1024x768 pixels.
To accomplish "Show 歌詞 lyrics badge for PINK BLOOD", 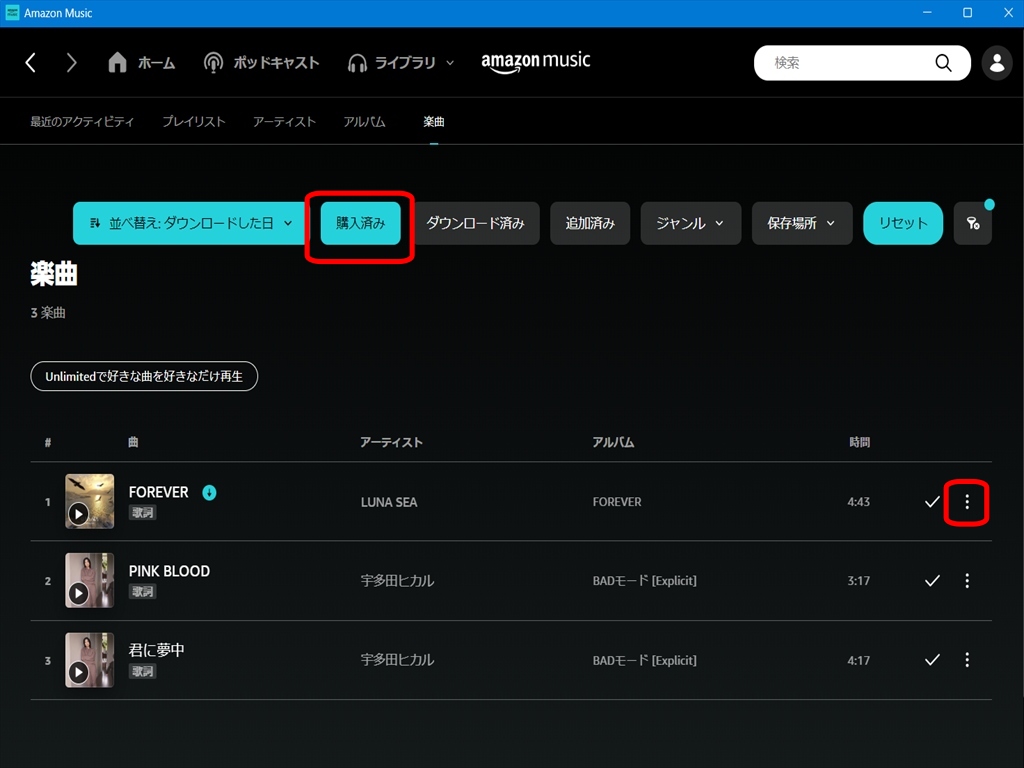I will tap(142, 592).
